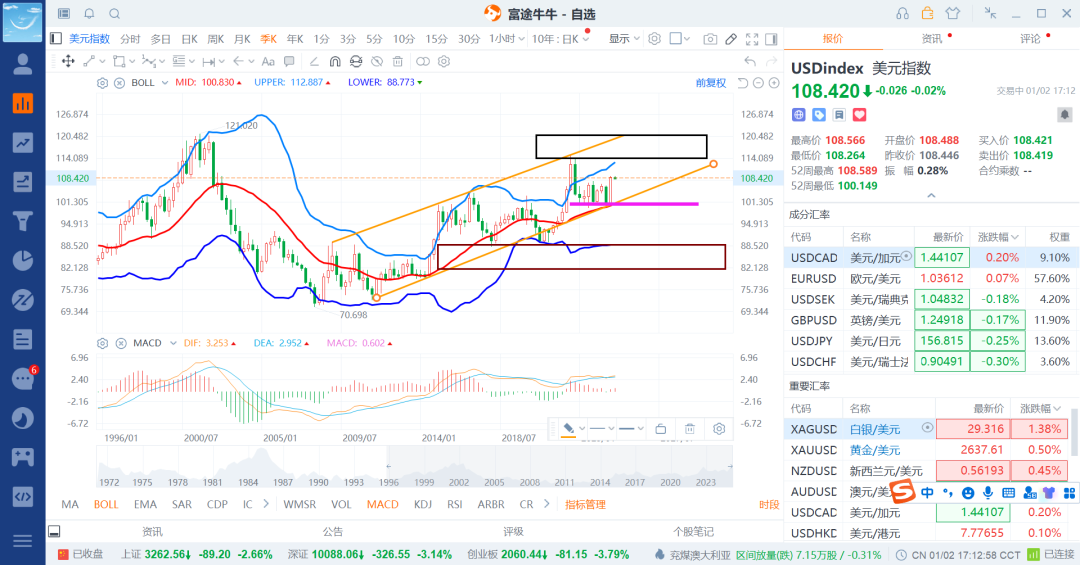Expand the BOLL indicator dropdown arrow
The height and width of the screenshot is (565, 1080).
pyautogui.click(x=165, y=83)
